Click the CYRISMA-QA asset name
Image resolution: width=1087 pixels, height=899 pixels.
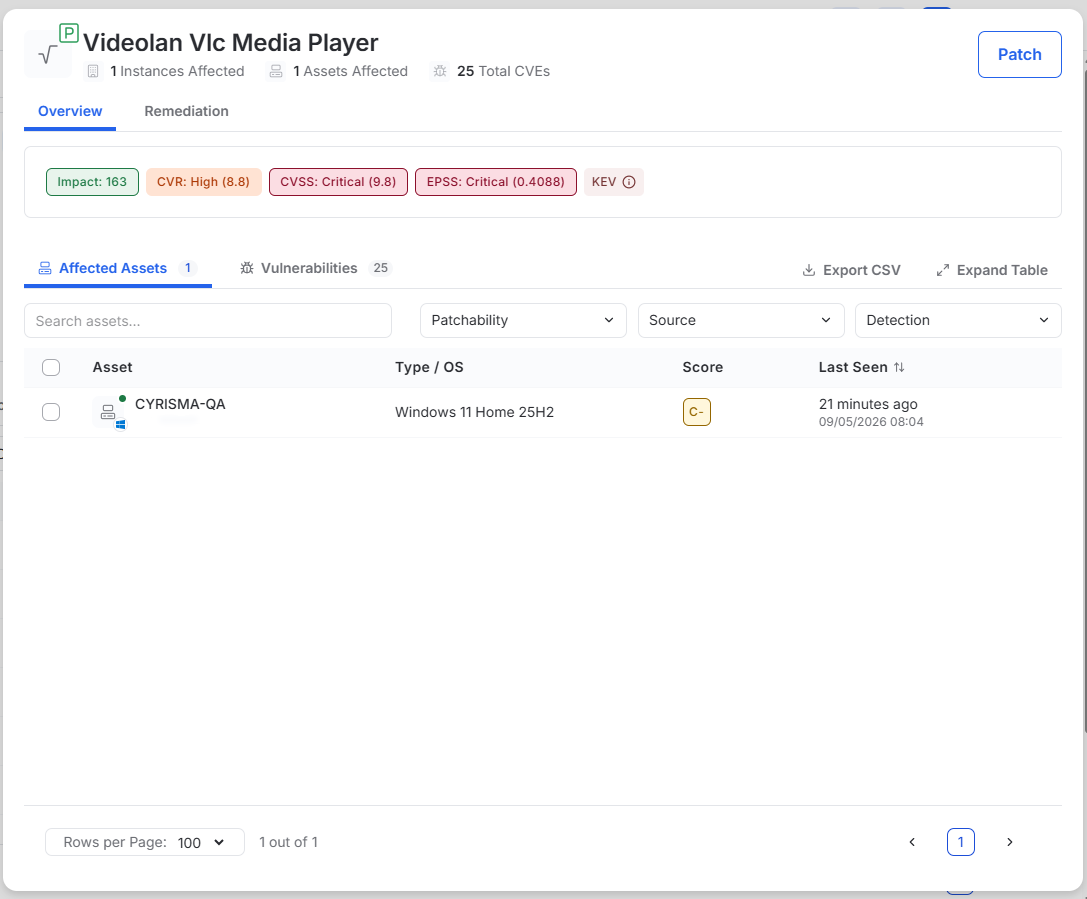click(180, 404)
